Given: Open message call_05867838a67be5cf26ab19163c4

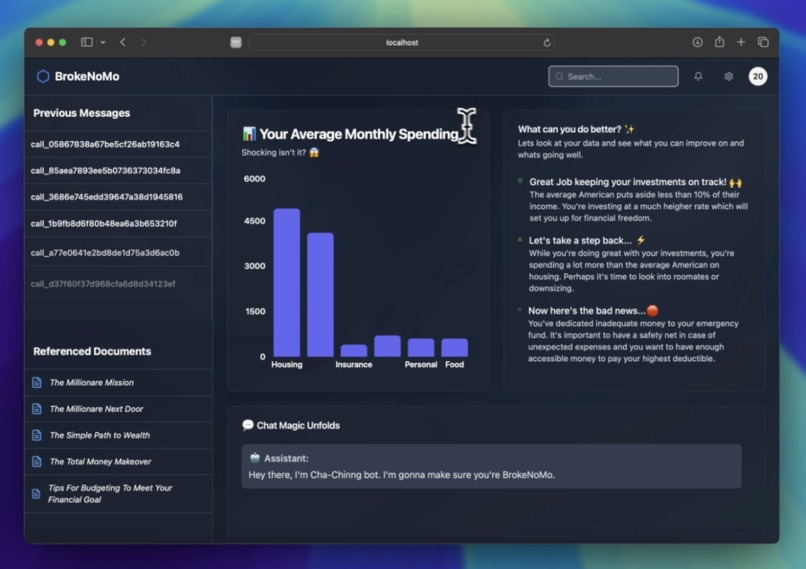Looking at the screenshot, I should [x=118, y=144].
